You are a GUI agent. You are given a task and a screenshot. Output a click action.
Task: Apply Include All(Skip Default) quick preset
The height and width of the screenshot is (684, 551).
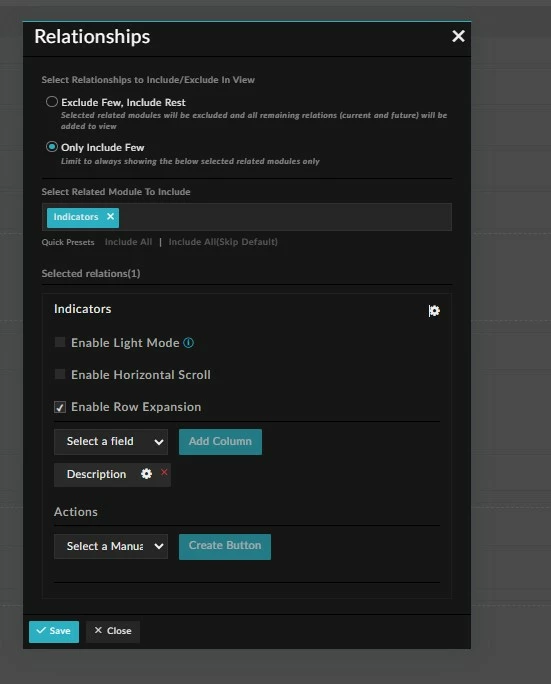223,242
